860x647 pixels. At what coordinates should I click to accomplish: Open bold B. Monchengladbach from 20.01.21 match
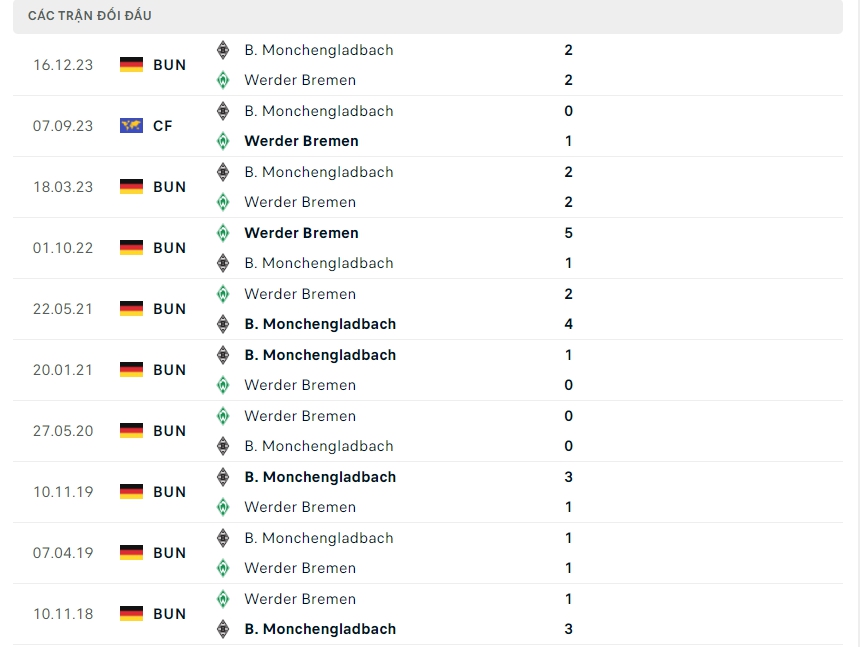click(320, 355)
